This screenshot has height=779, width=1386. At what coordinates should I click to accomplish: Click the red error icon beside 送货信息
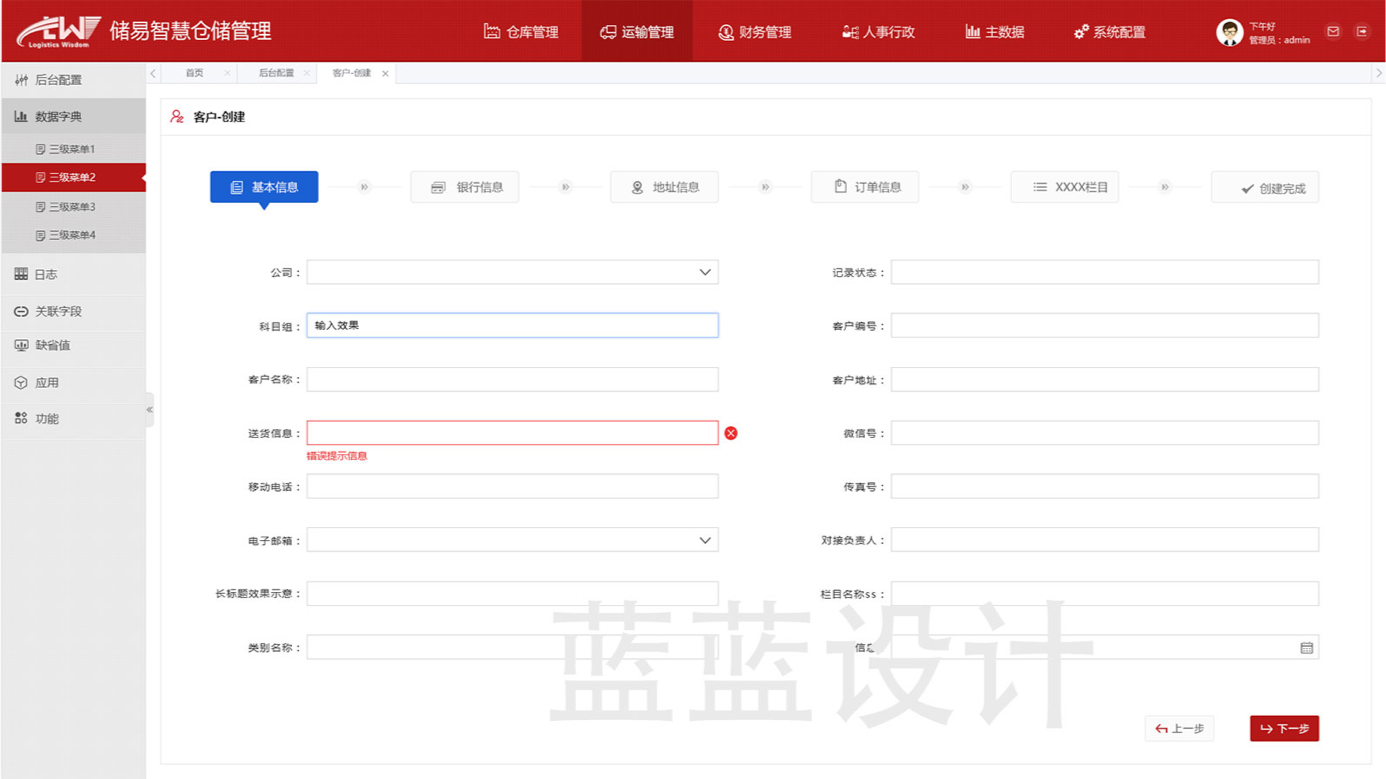point(731,432)
